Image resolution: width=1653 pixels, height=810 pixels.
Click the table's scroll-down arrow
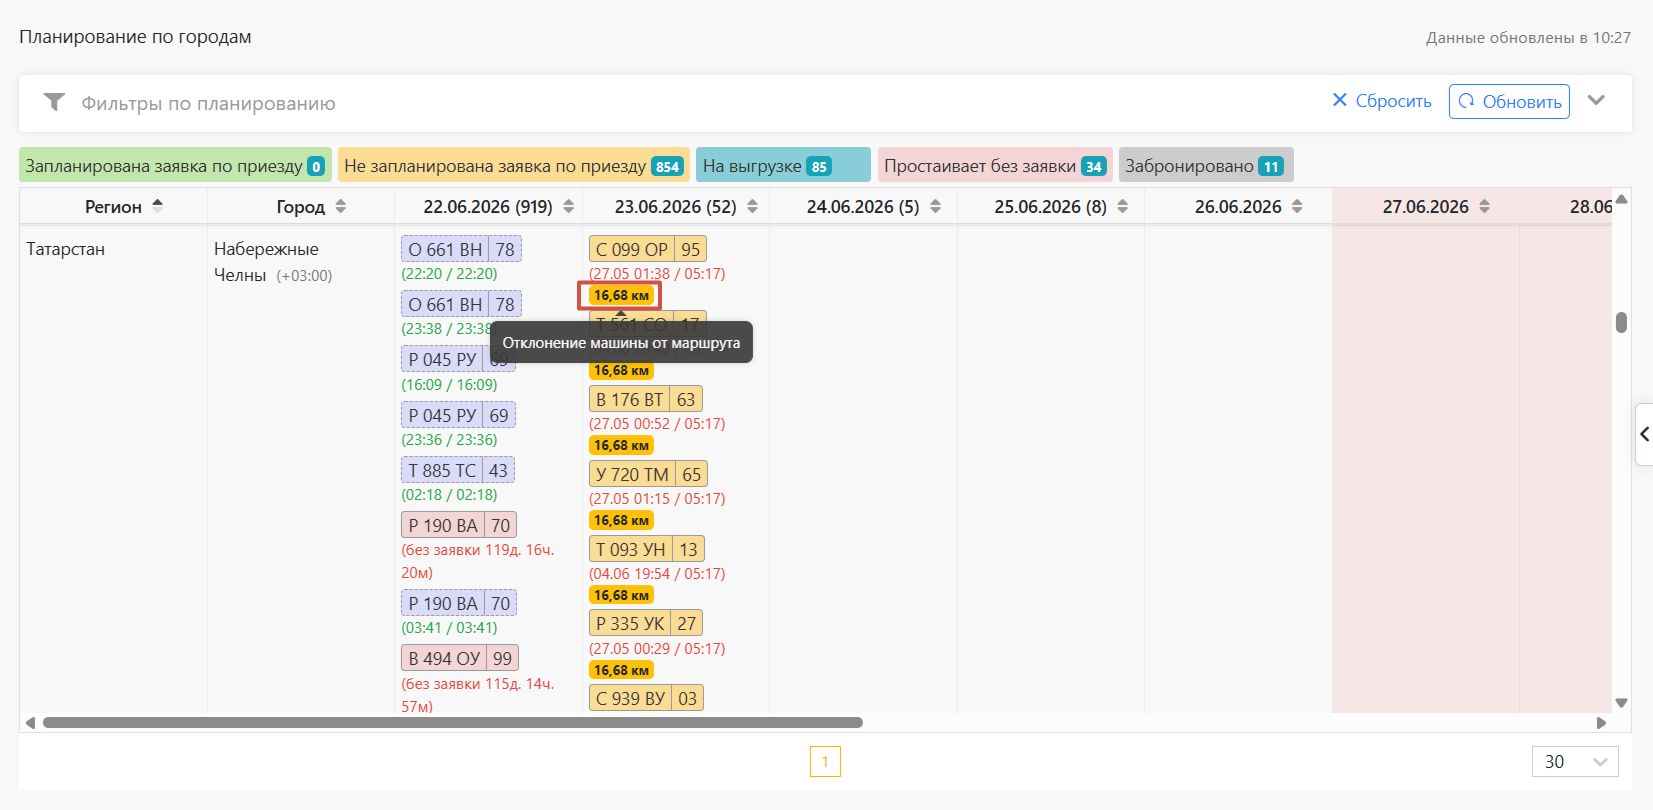tap(1622, 703)
